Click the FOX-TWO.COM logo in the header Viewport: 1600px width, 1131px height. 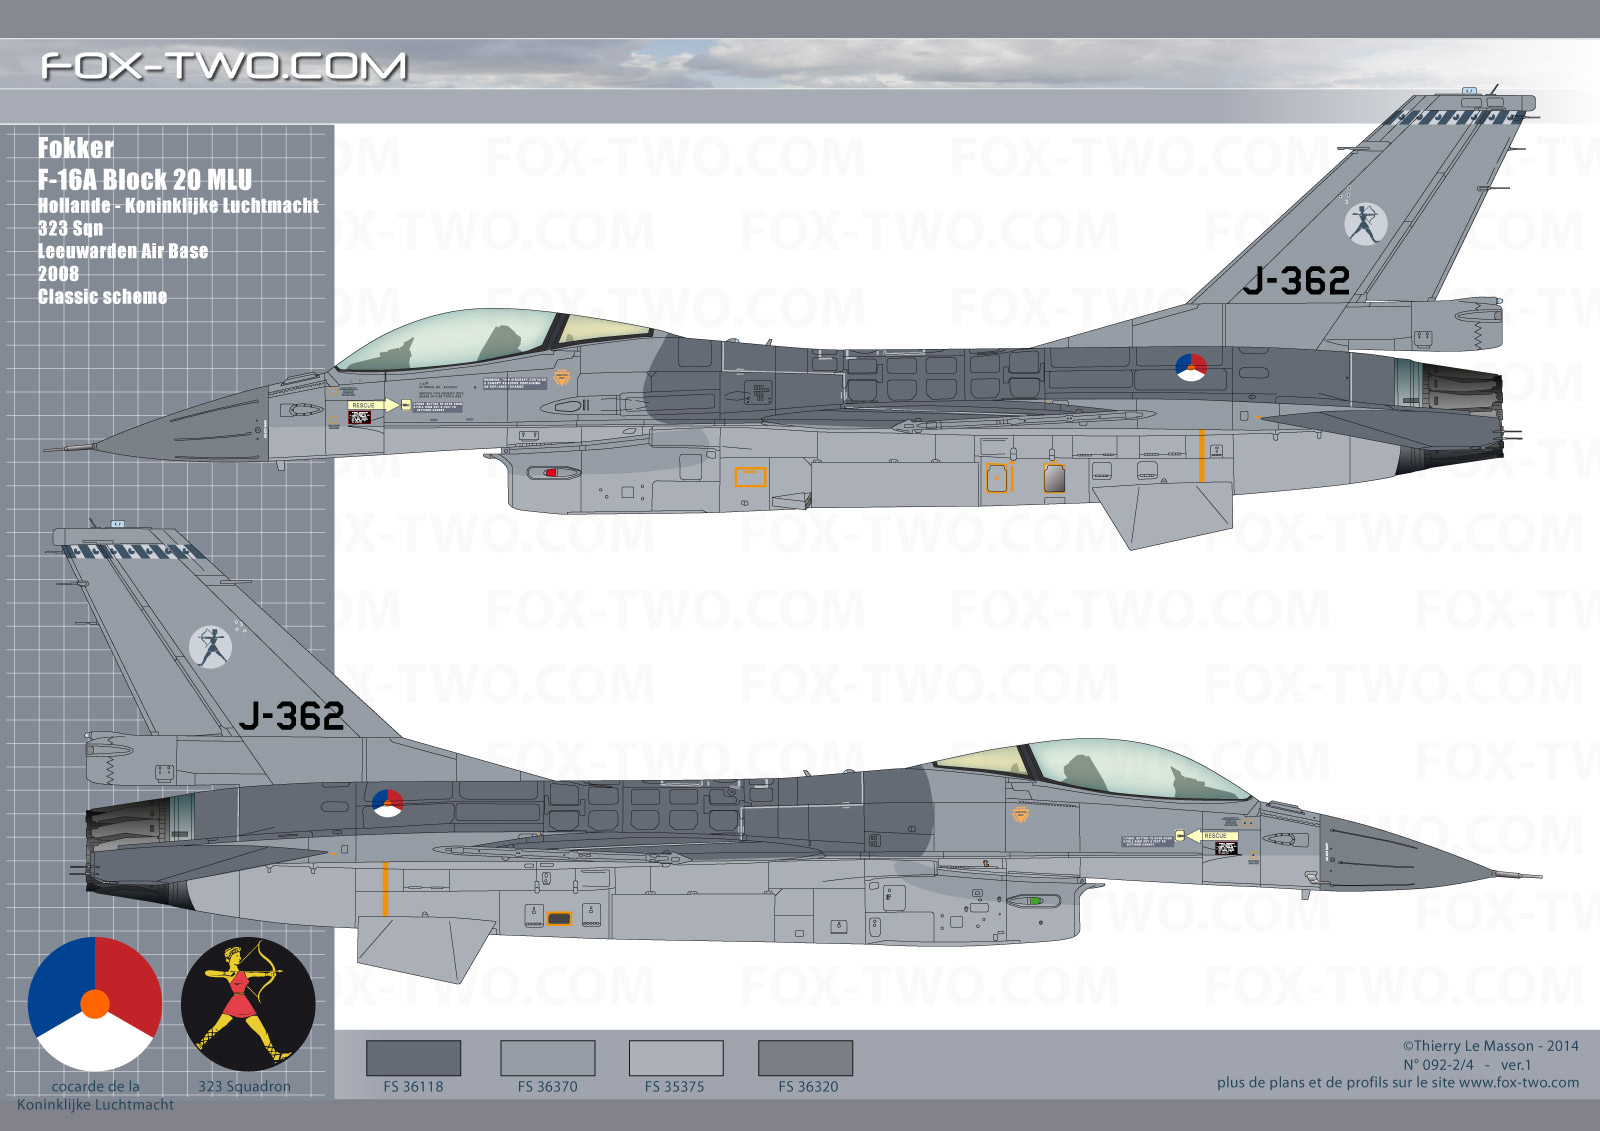pos(224,67)
